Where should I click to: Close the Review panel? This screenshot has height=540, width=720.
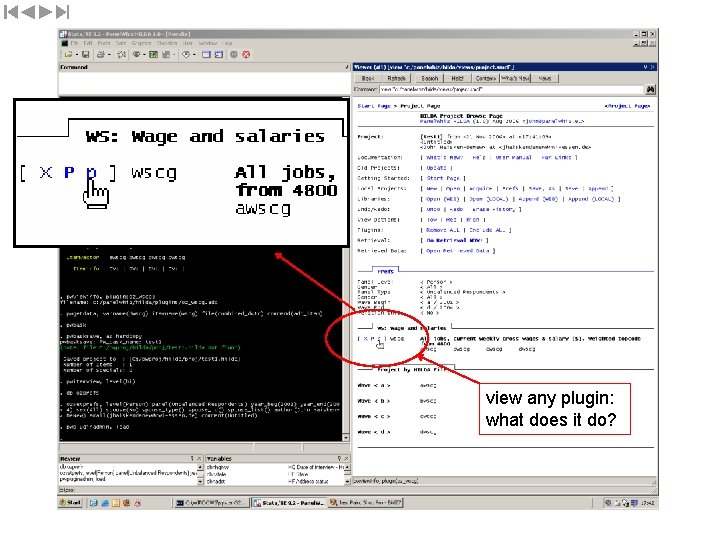(x=199, y=459)
